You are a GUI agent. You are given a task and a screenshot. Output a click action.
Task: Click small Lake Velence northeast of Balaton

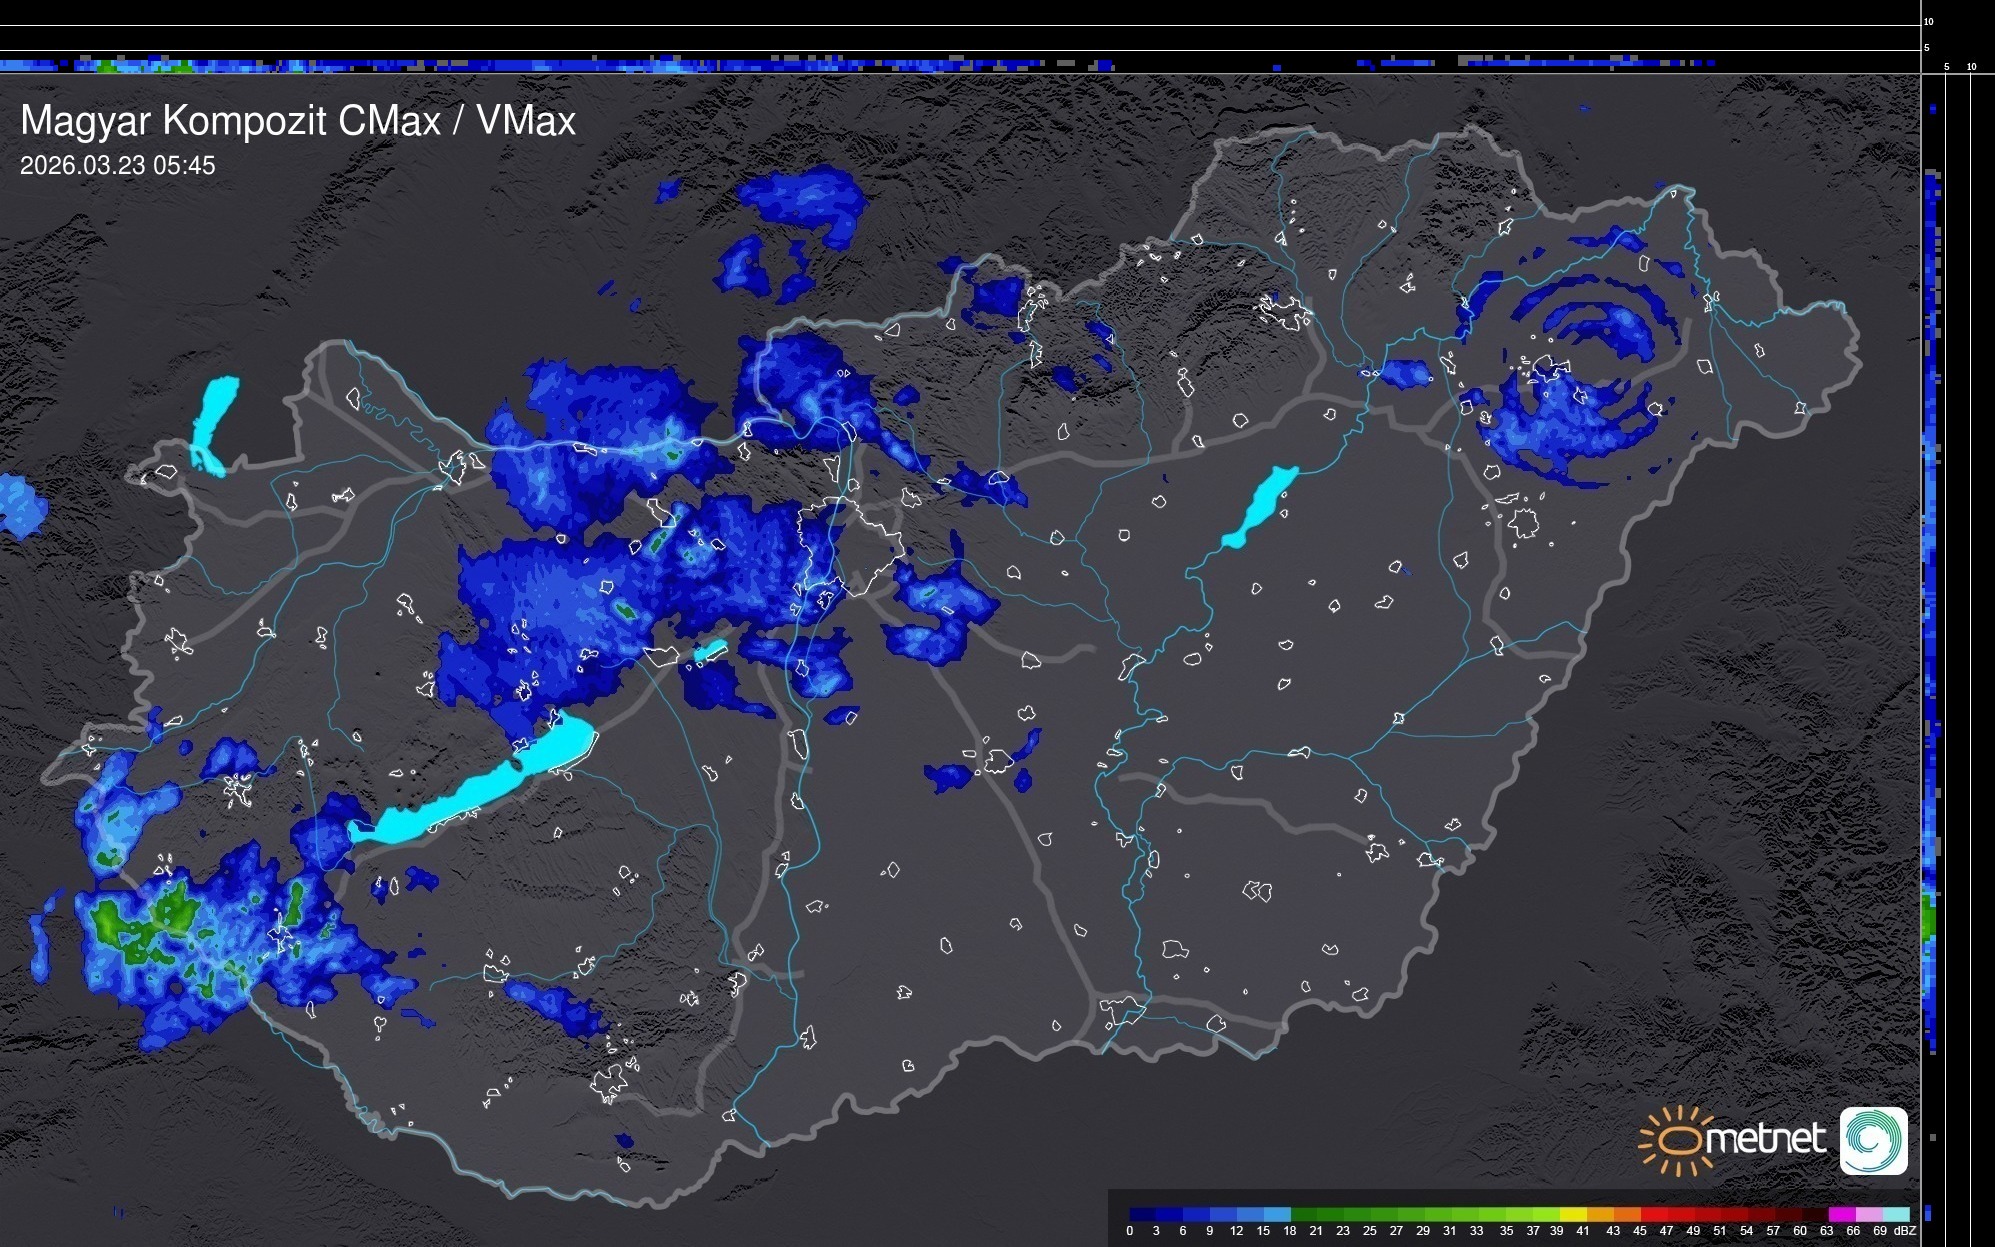[x=711, y=651]
